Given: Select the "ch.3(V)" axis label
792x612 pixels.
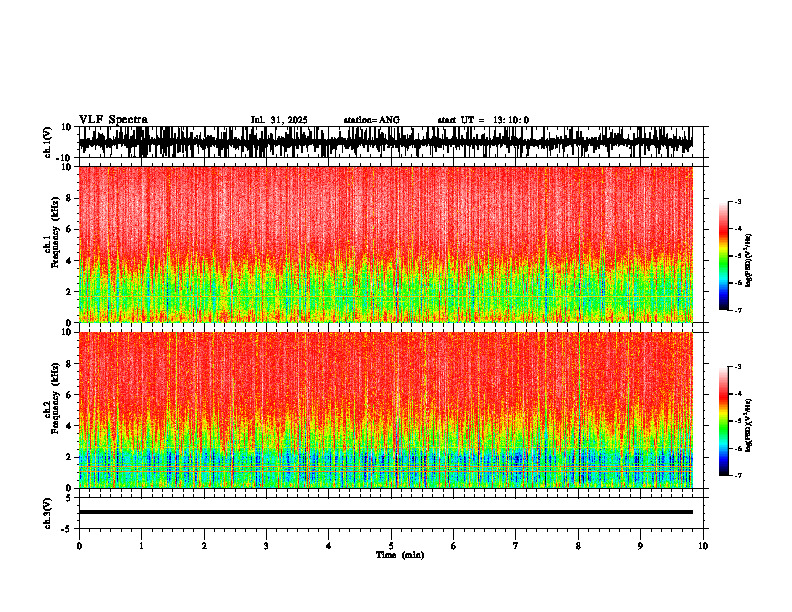Looking at the screenshot, I should pos(48,513).
